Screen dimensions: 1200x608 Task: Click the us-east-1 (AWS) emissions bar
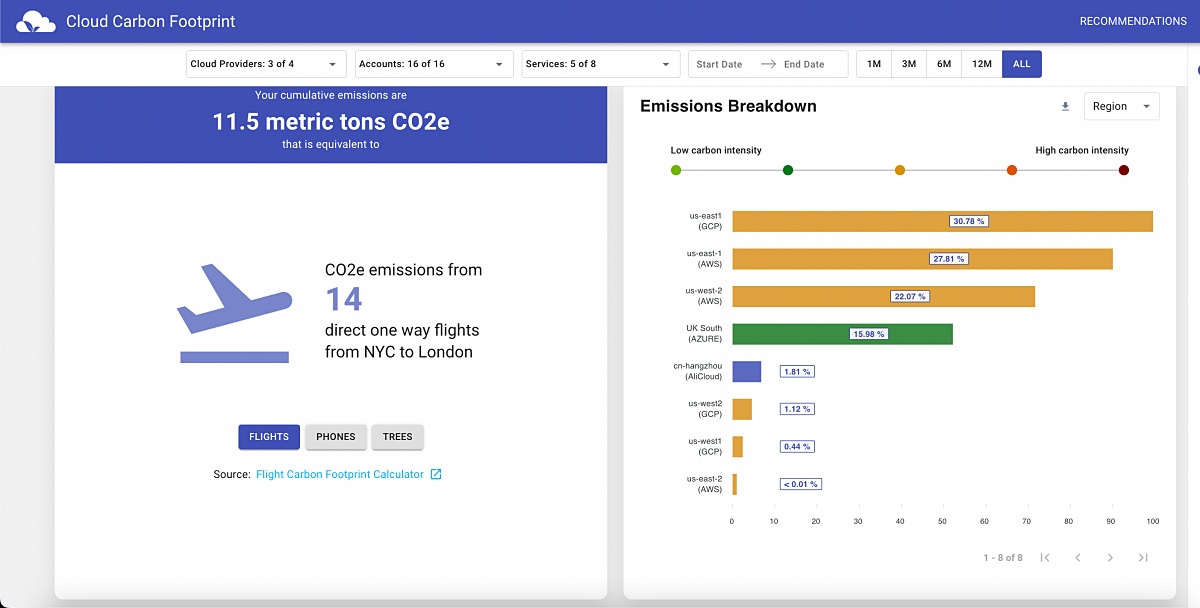click(922, 259)
